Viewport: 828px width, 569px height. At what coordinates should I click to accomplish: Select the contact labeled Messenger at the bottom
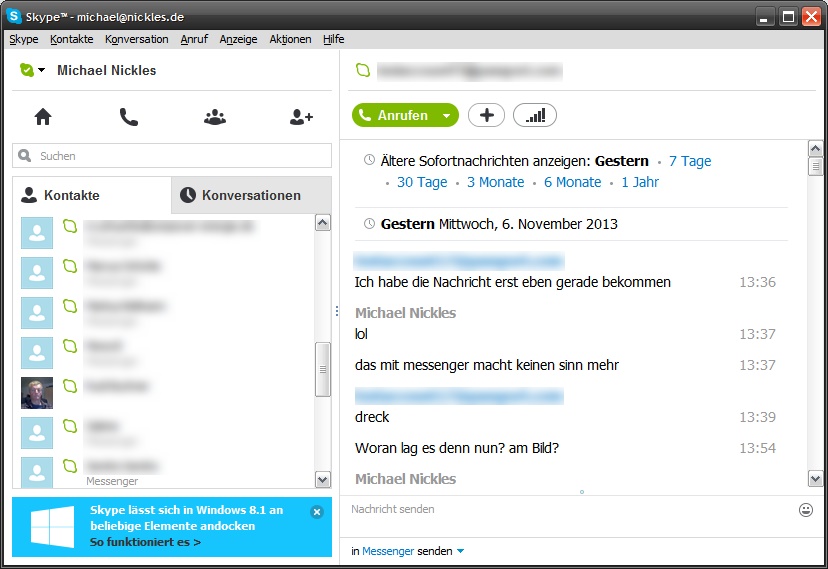coord(164,471)
